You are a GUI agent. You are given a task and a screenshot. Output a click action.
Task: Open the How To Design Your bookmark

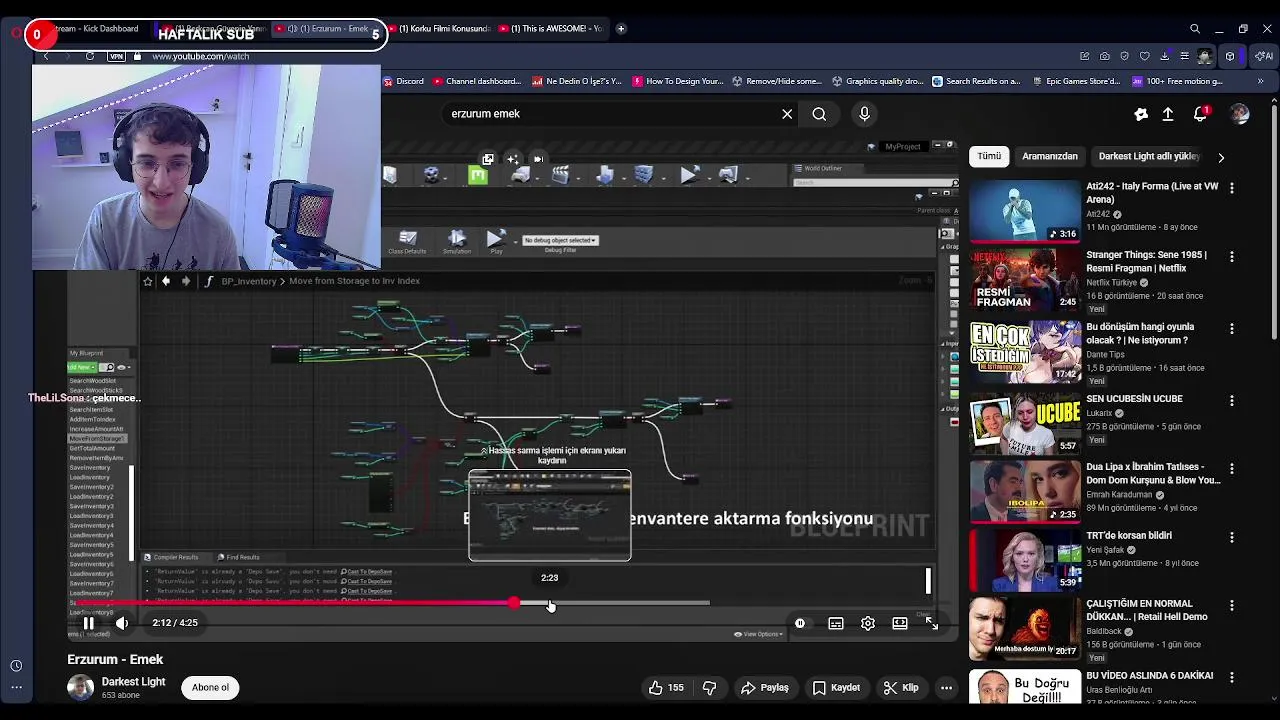point(677,82)
